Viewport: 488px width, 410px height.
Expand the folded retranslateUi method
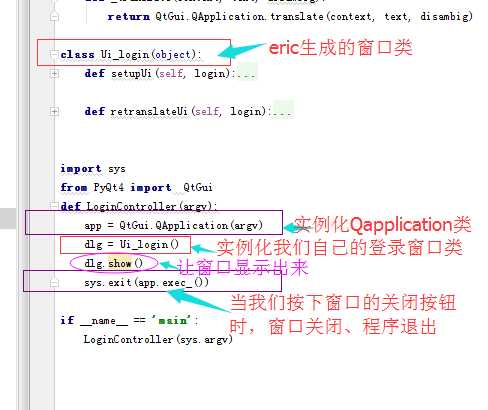pyautogui.click(x=54, y=111)
